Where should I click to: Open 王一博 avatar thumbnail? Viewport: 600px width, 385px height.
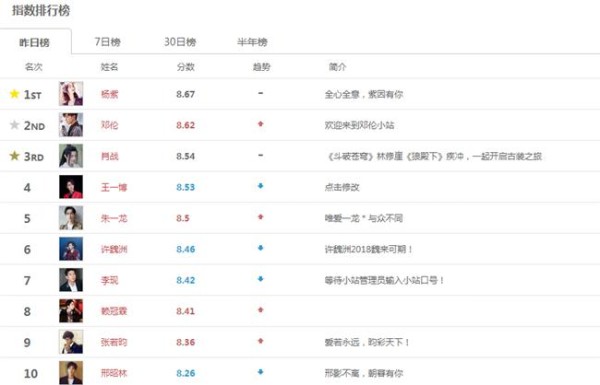coord(71,187)
